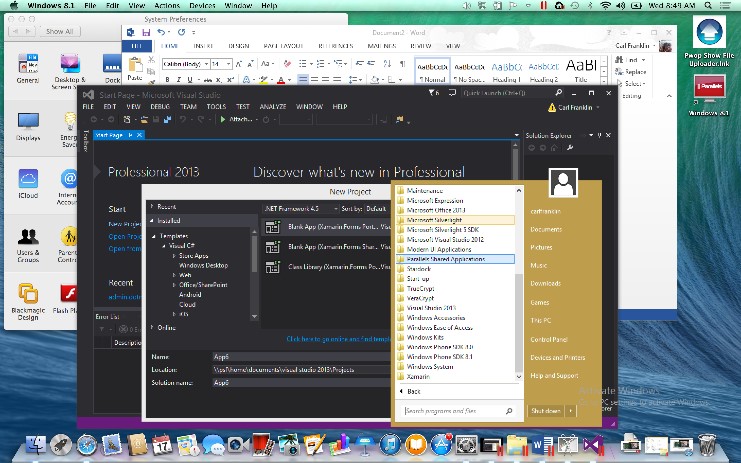This screenshot has height=463, width=741.
Task: Open Windows 8.1 icon on the Mac desktop
Action: pos(708,95)
